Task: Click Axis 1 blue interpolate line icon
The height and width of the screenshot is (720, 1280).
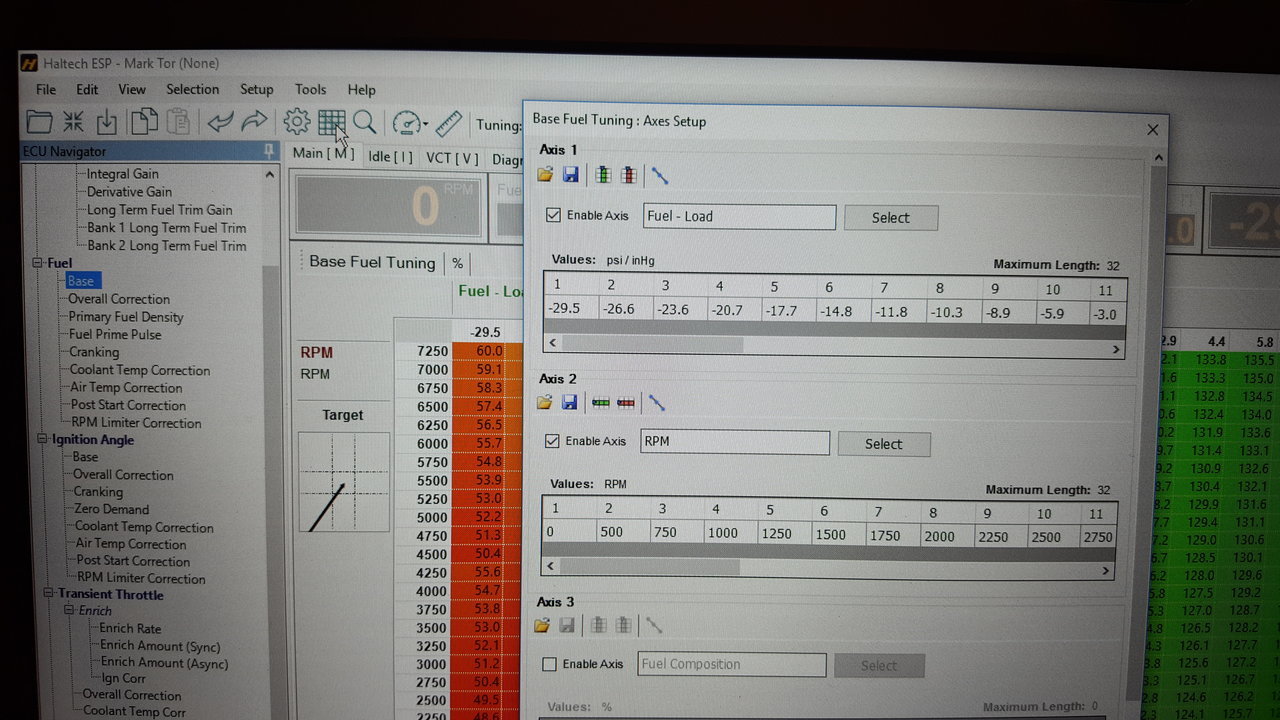Action: pos(659,175)
